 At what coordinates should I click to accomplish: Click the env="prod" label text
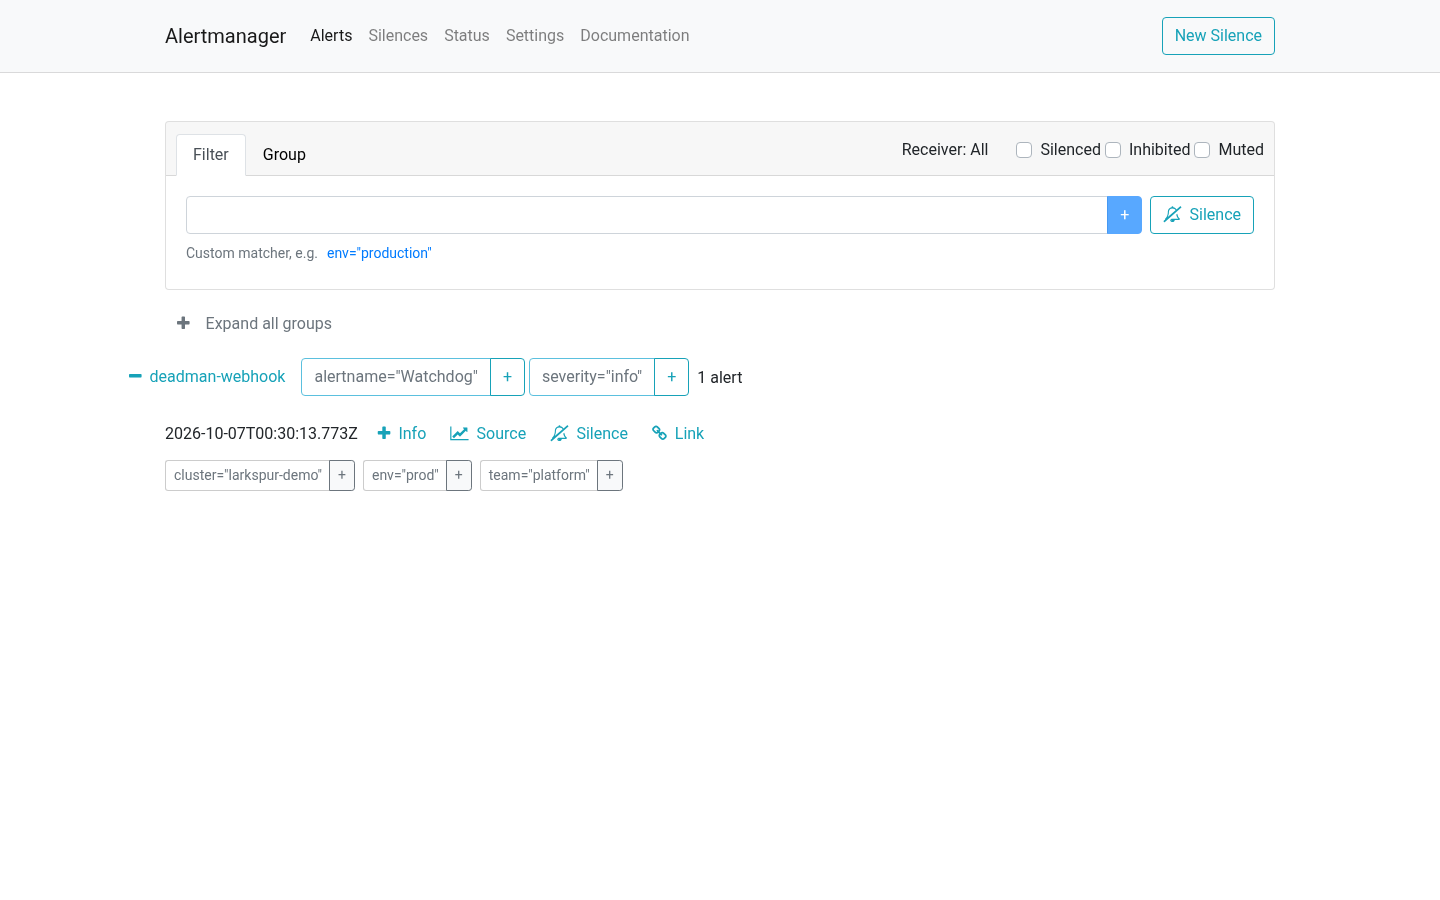coord(405,475)
